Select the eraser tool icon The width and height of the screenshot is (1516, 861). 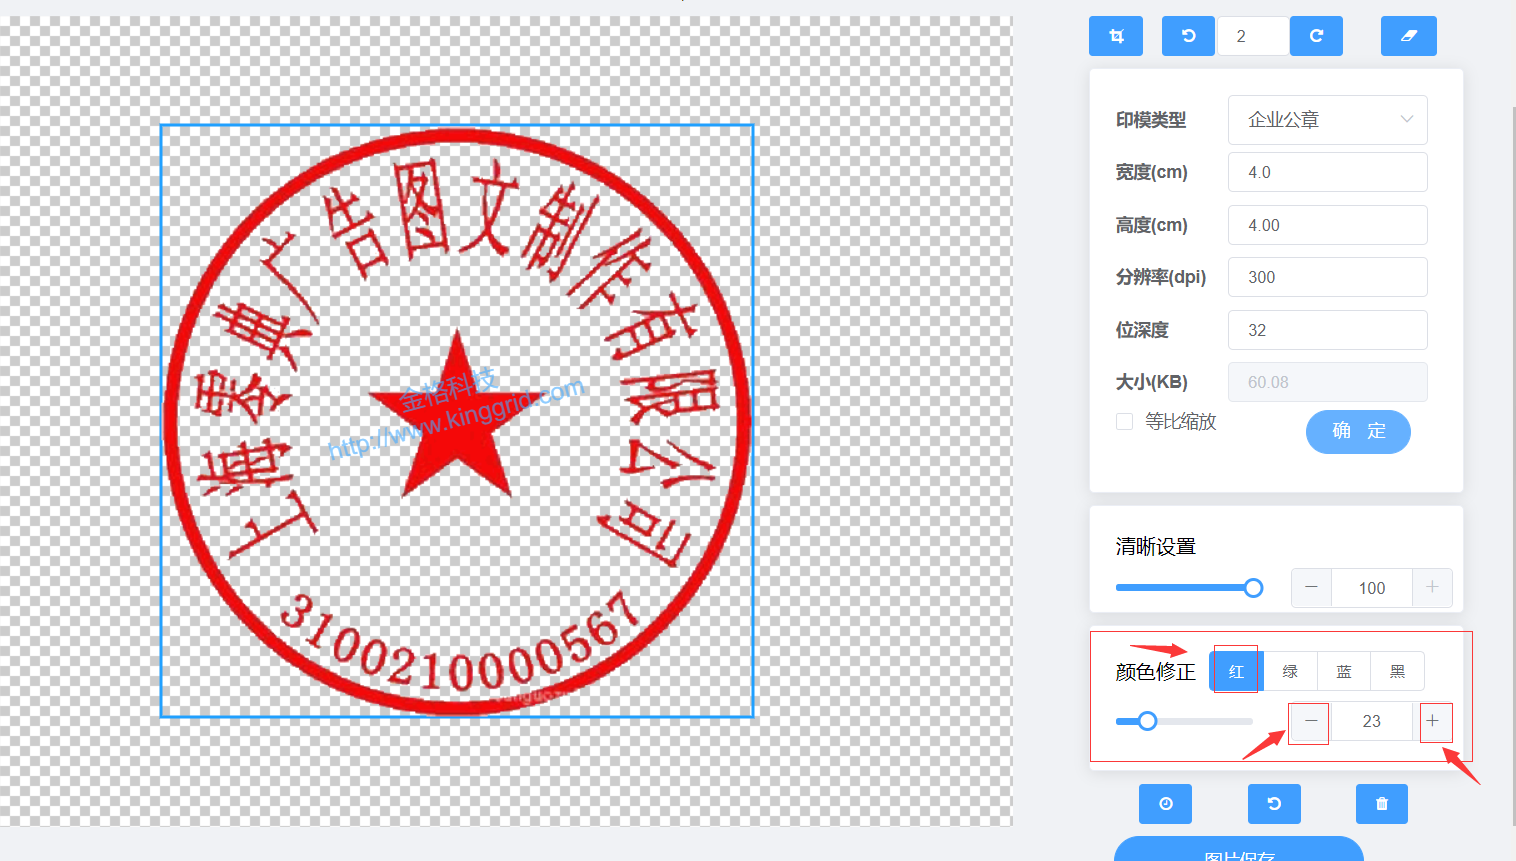tap(1408, 36)
